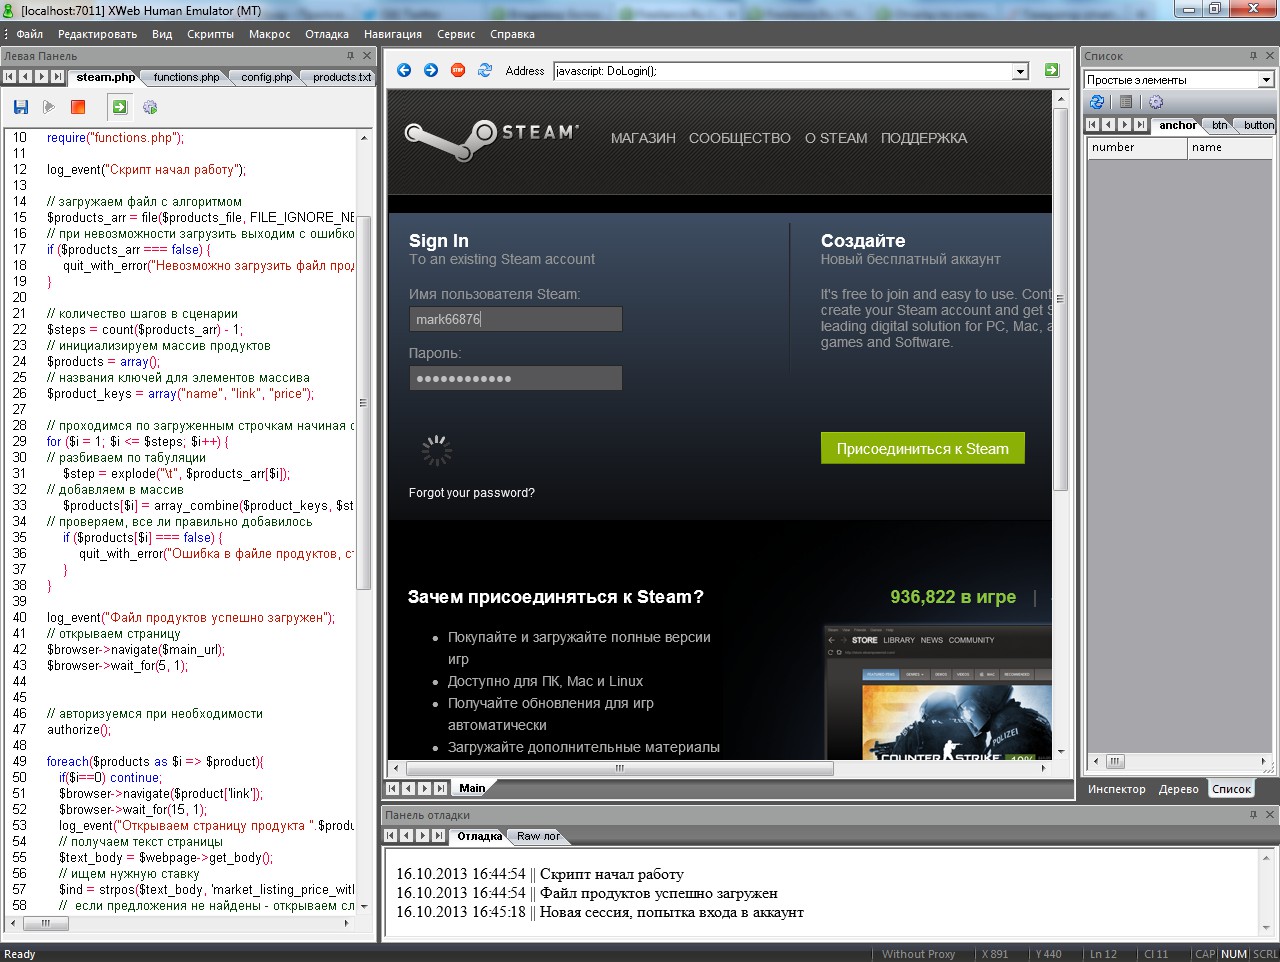The height and width of the screenshot is (962, 1280).
Task: Open the СООБЩЕСТВО link on Steam page
Action: 740,138
